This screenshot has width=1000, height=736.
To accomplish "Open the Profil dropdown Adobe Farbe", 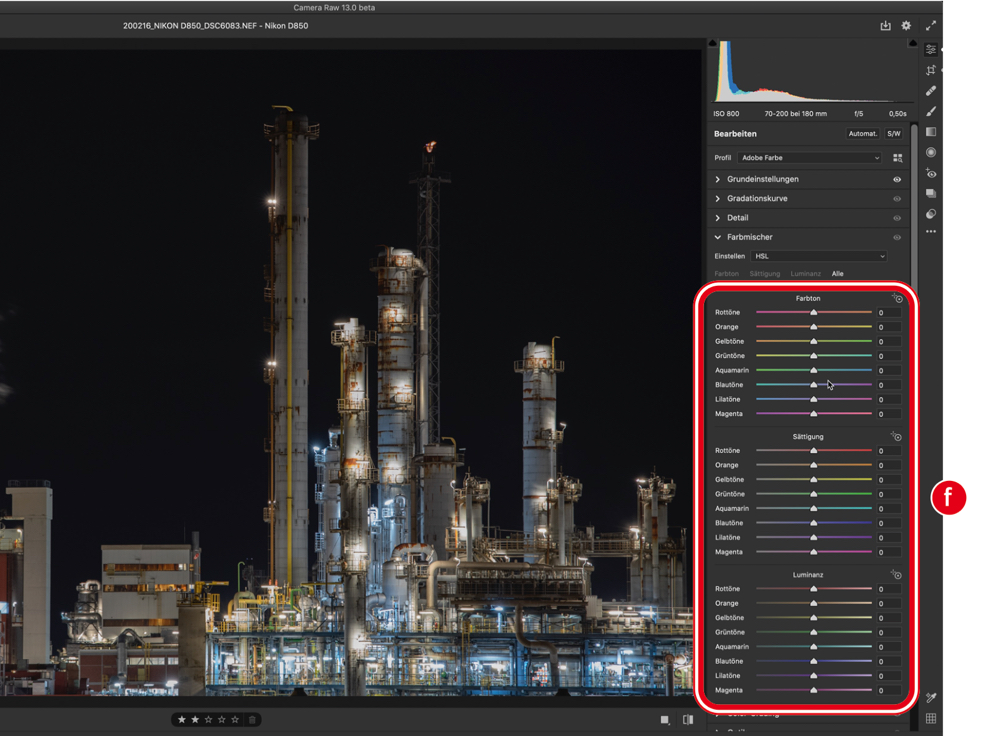I will pos(810,158).
